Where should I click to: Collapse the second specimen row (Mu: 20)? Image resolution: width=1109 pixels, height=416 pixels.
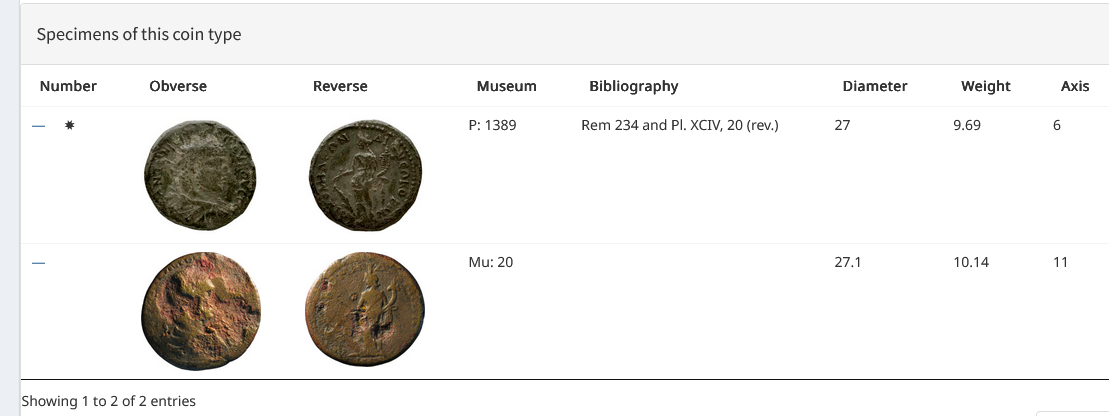point(39,263)
